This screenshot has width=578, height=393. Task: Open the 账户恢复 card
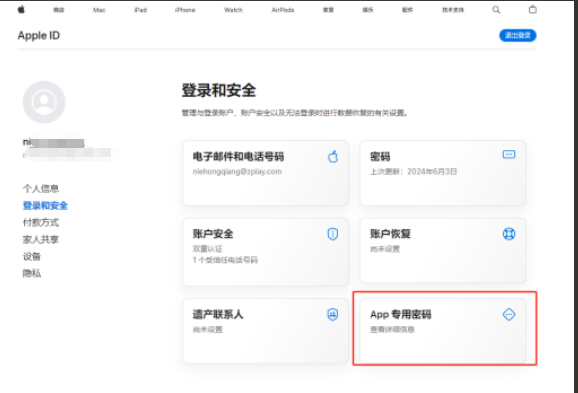443,250
